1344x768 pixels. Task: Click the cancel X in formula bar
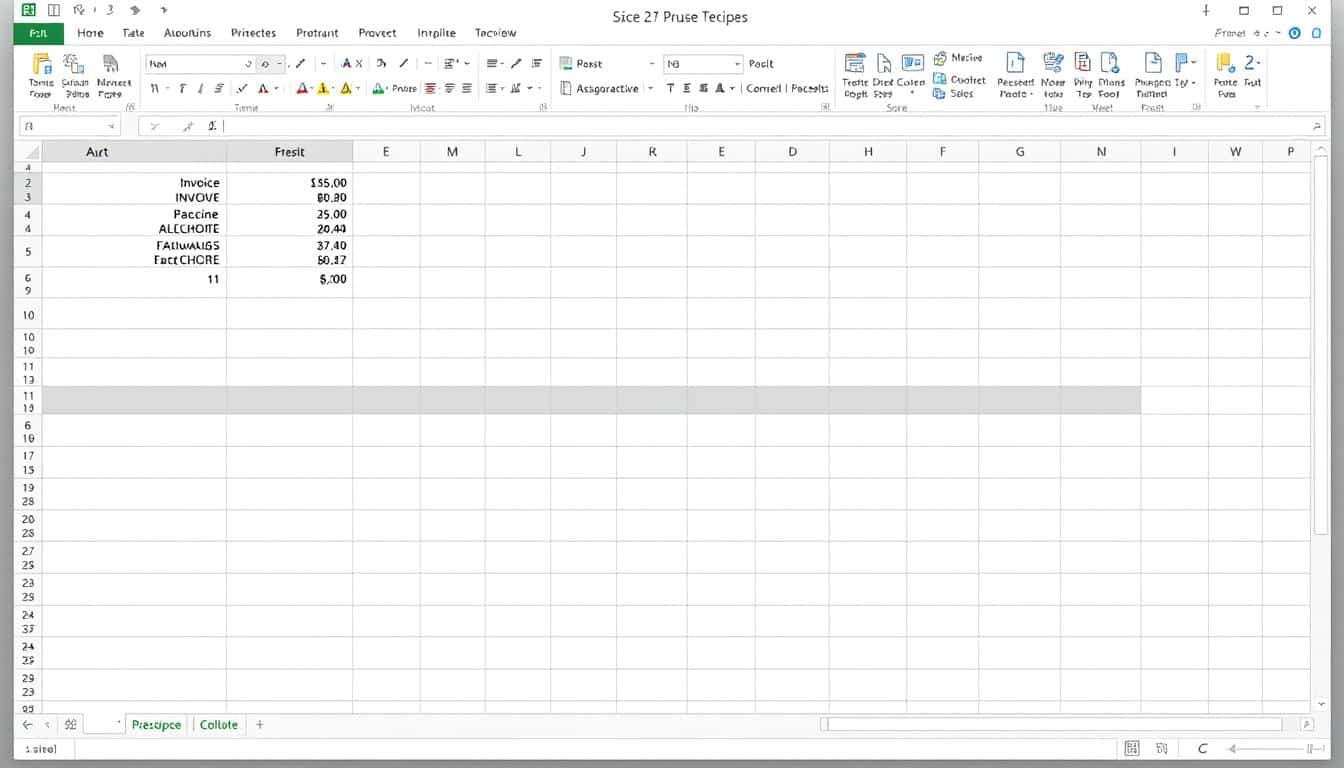(154, 127)
